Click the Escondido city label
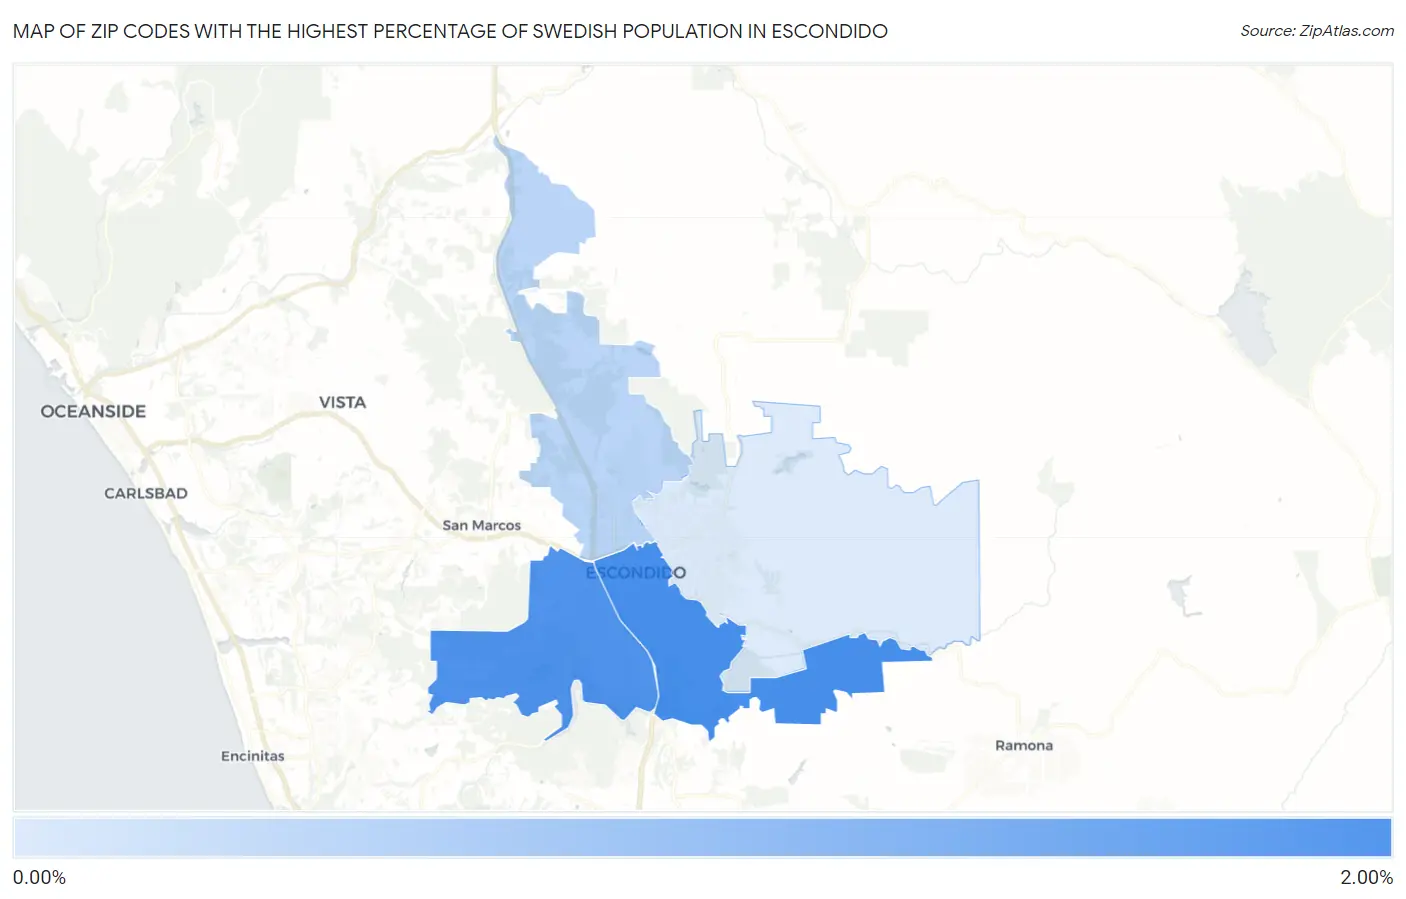1406x899 pixels. (x=636, y=573)
